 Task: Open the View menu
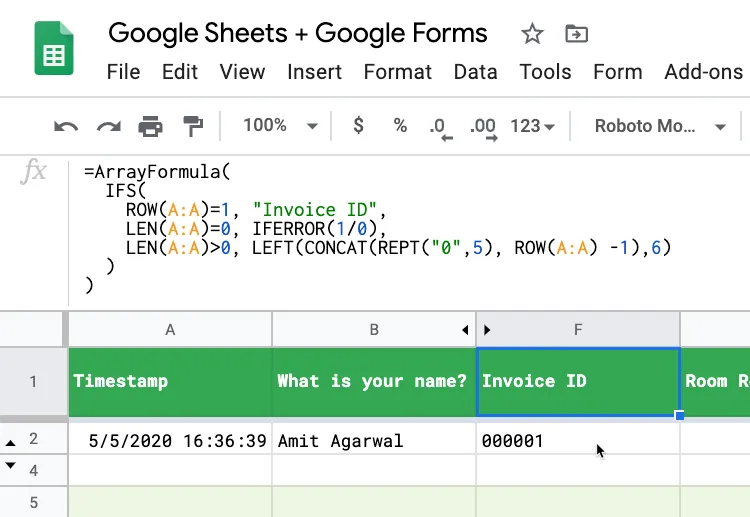(242, 72)
